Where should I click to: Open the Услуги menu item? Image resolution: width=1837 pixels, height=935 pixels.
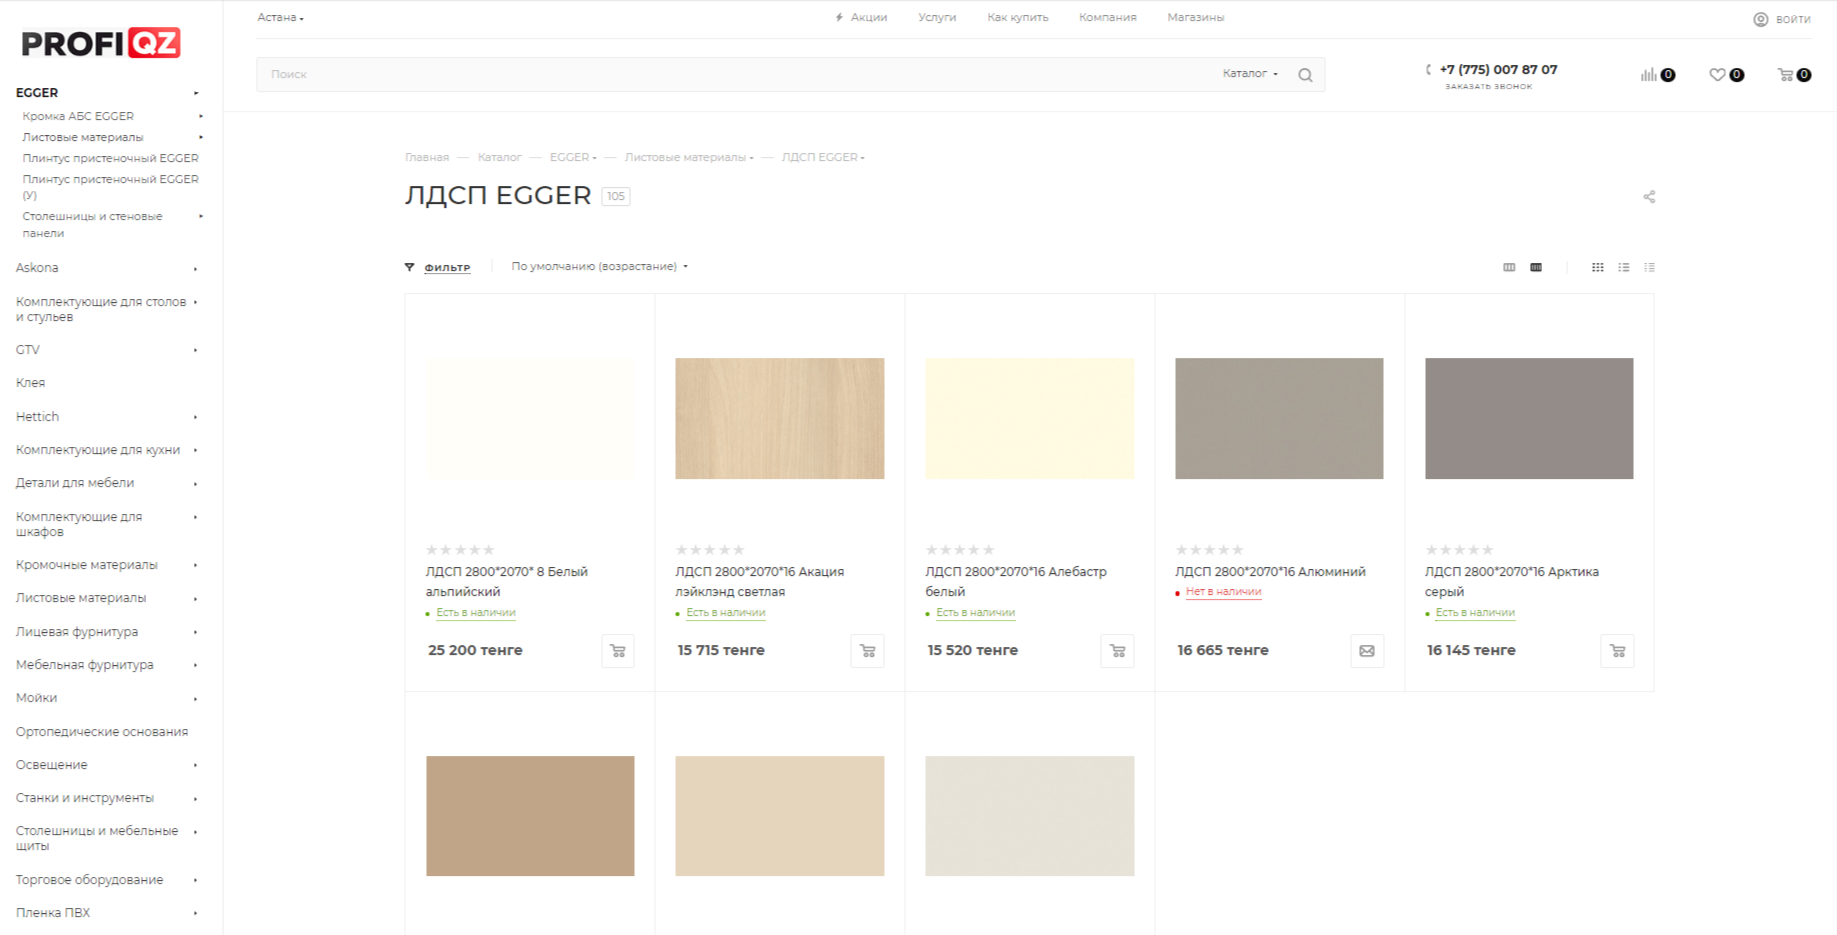[937, 18]
